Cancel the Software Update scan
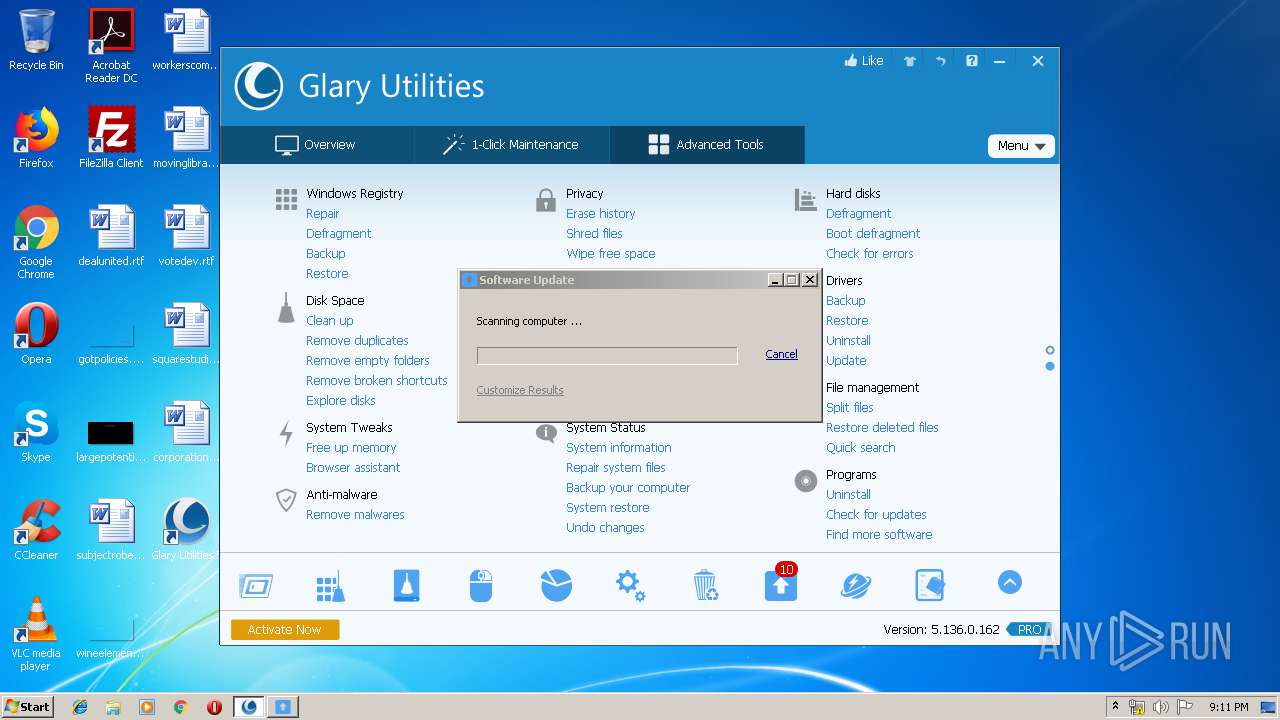 click(x=781, y=354)
